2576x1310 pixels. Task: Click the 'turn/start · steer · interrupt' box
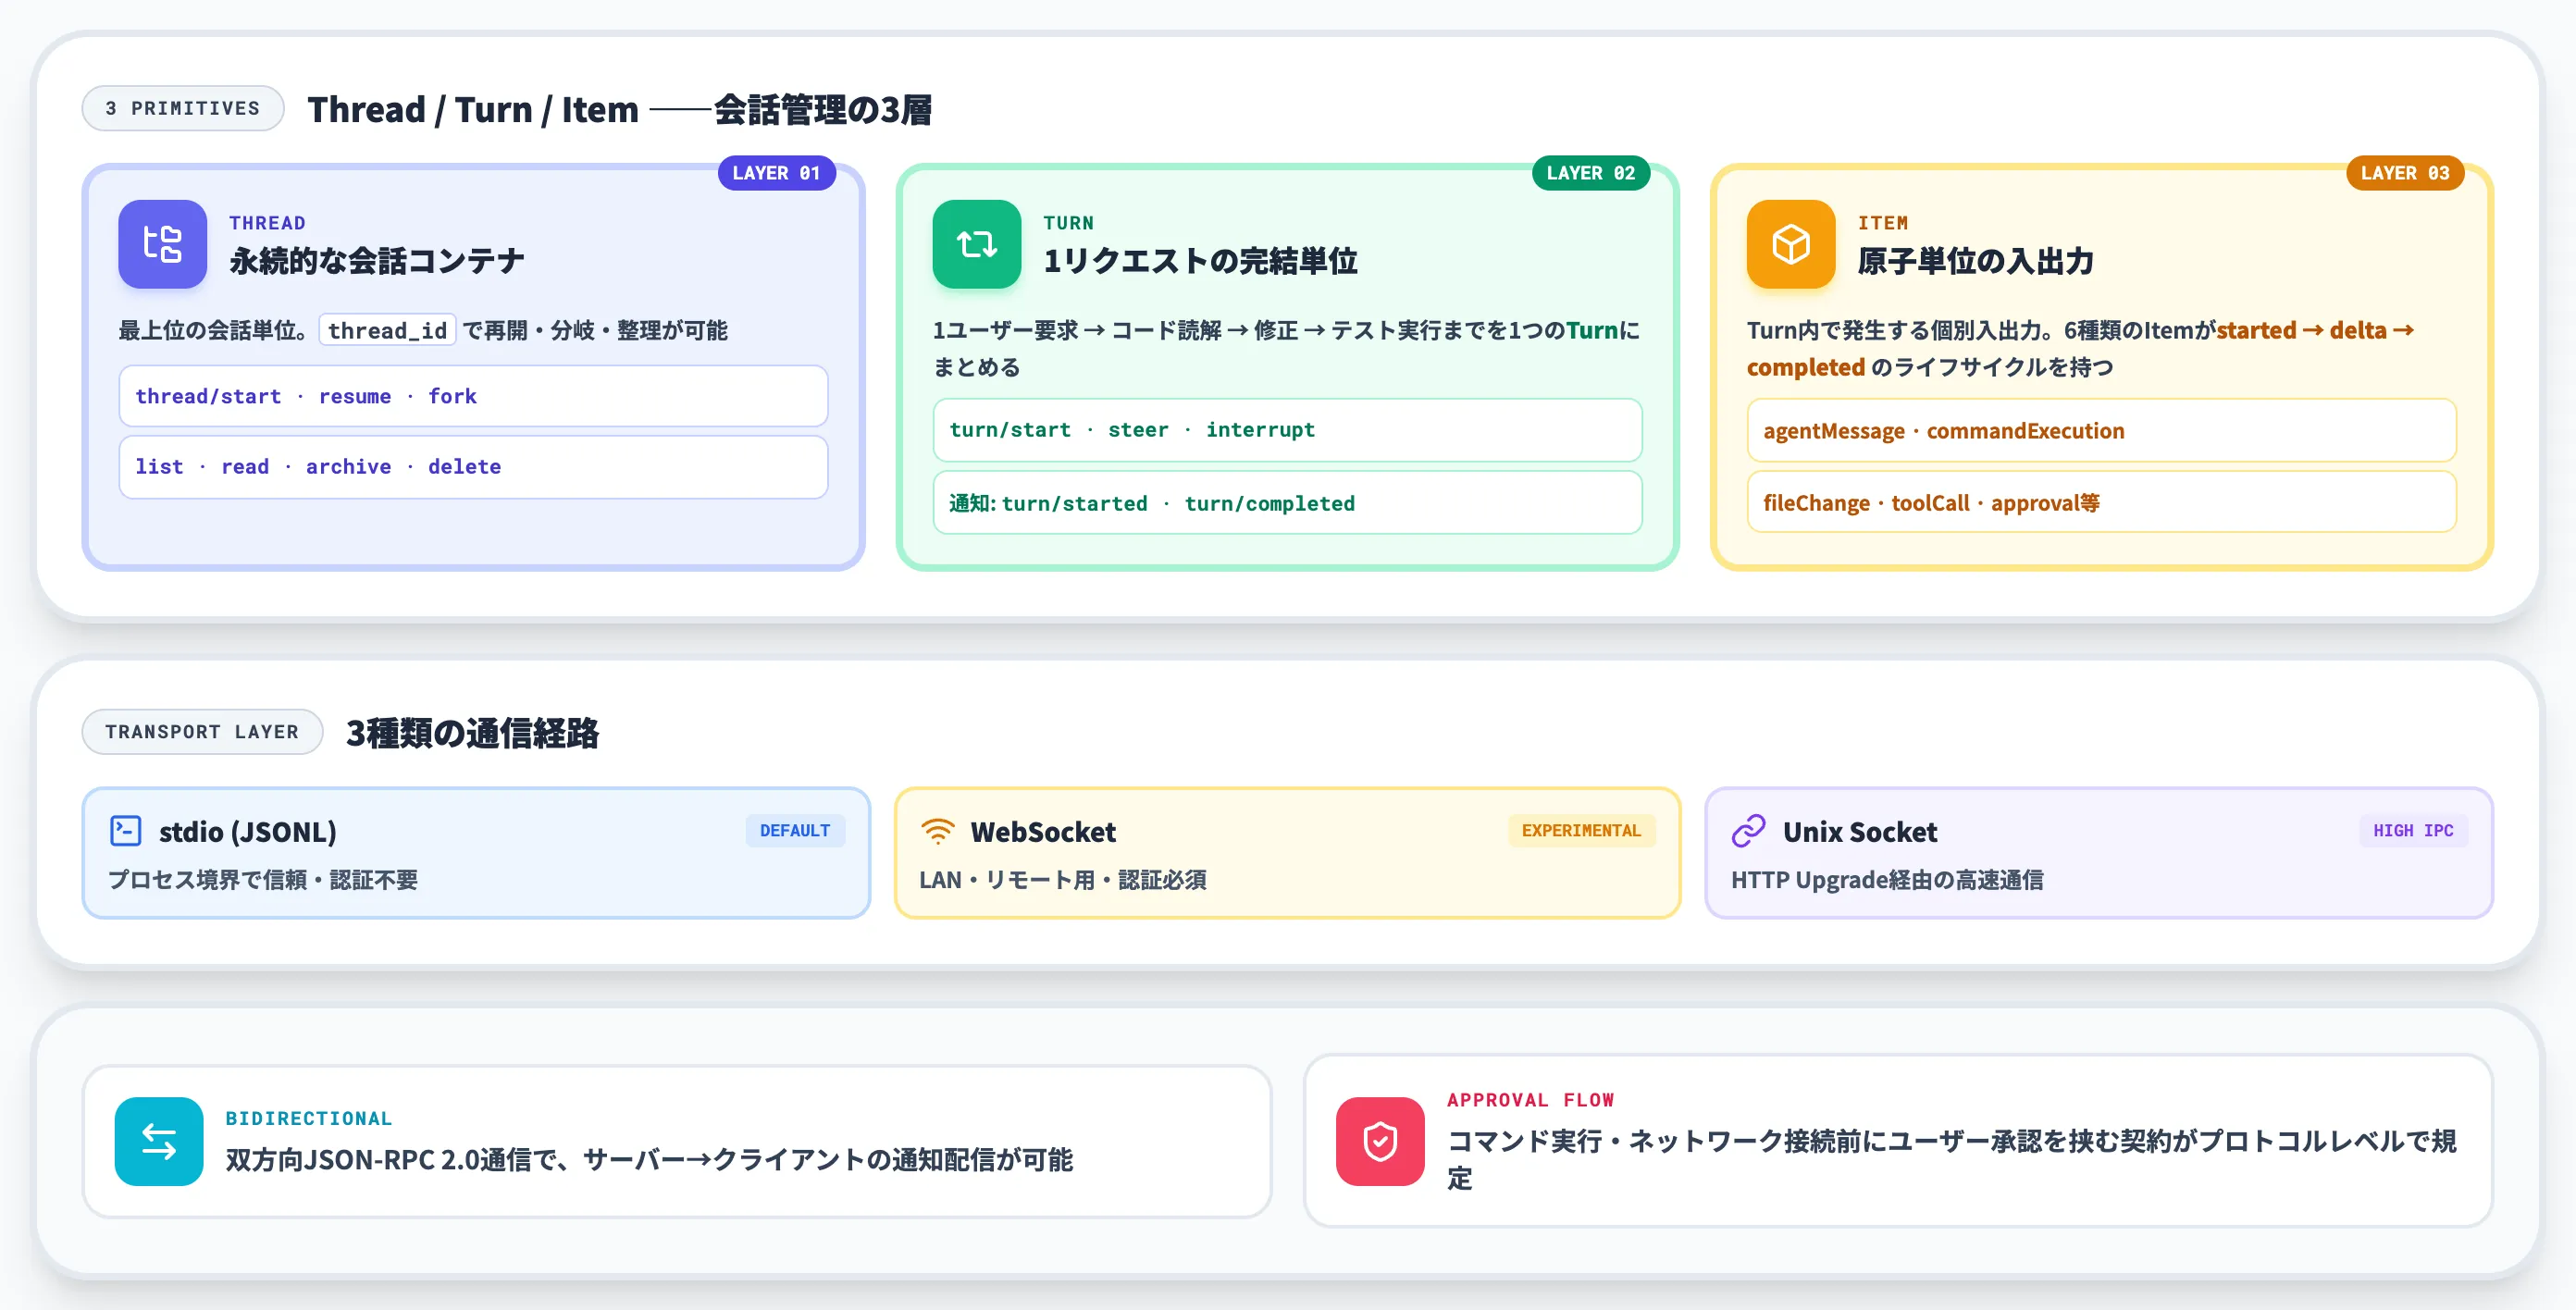[x=1287, y=430]
